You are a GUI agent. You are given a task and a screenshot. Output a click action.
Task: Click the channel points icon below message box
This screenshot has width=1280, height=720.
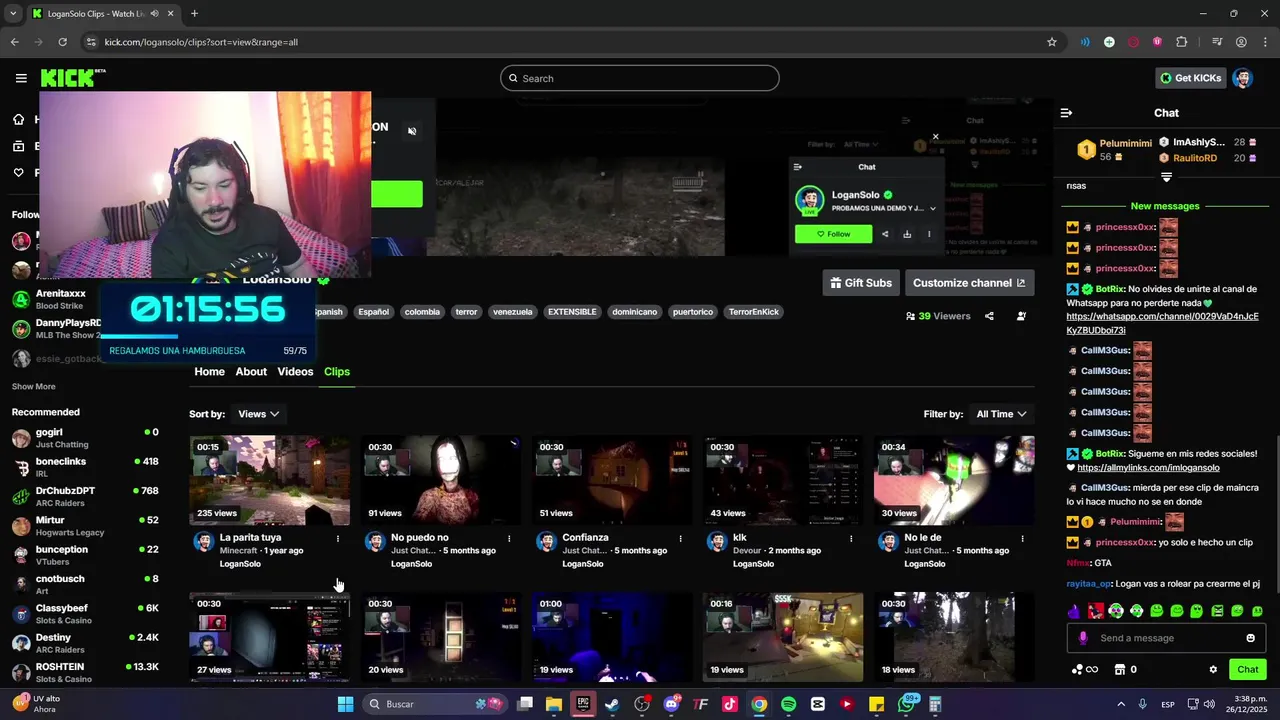pos(1085,670)
